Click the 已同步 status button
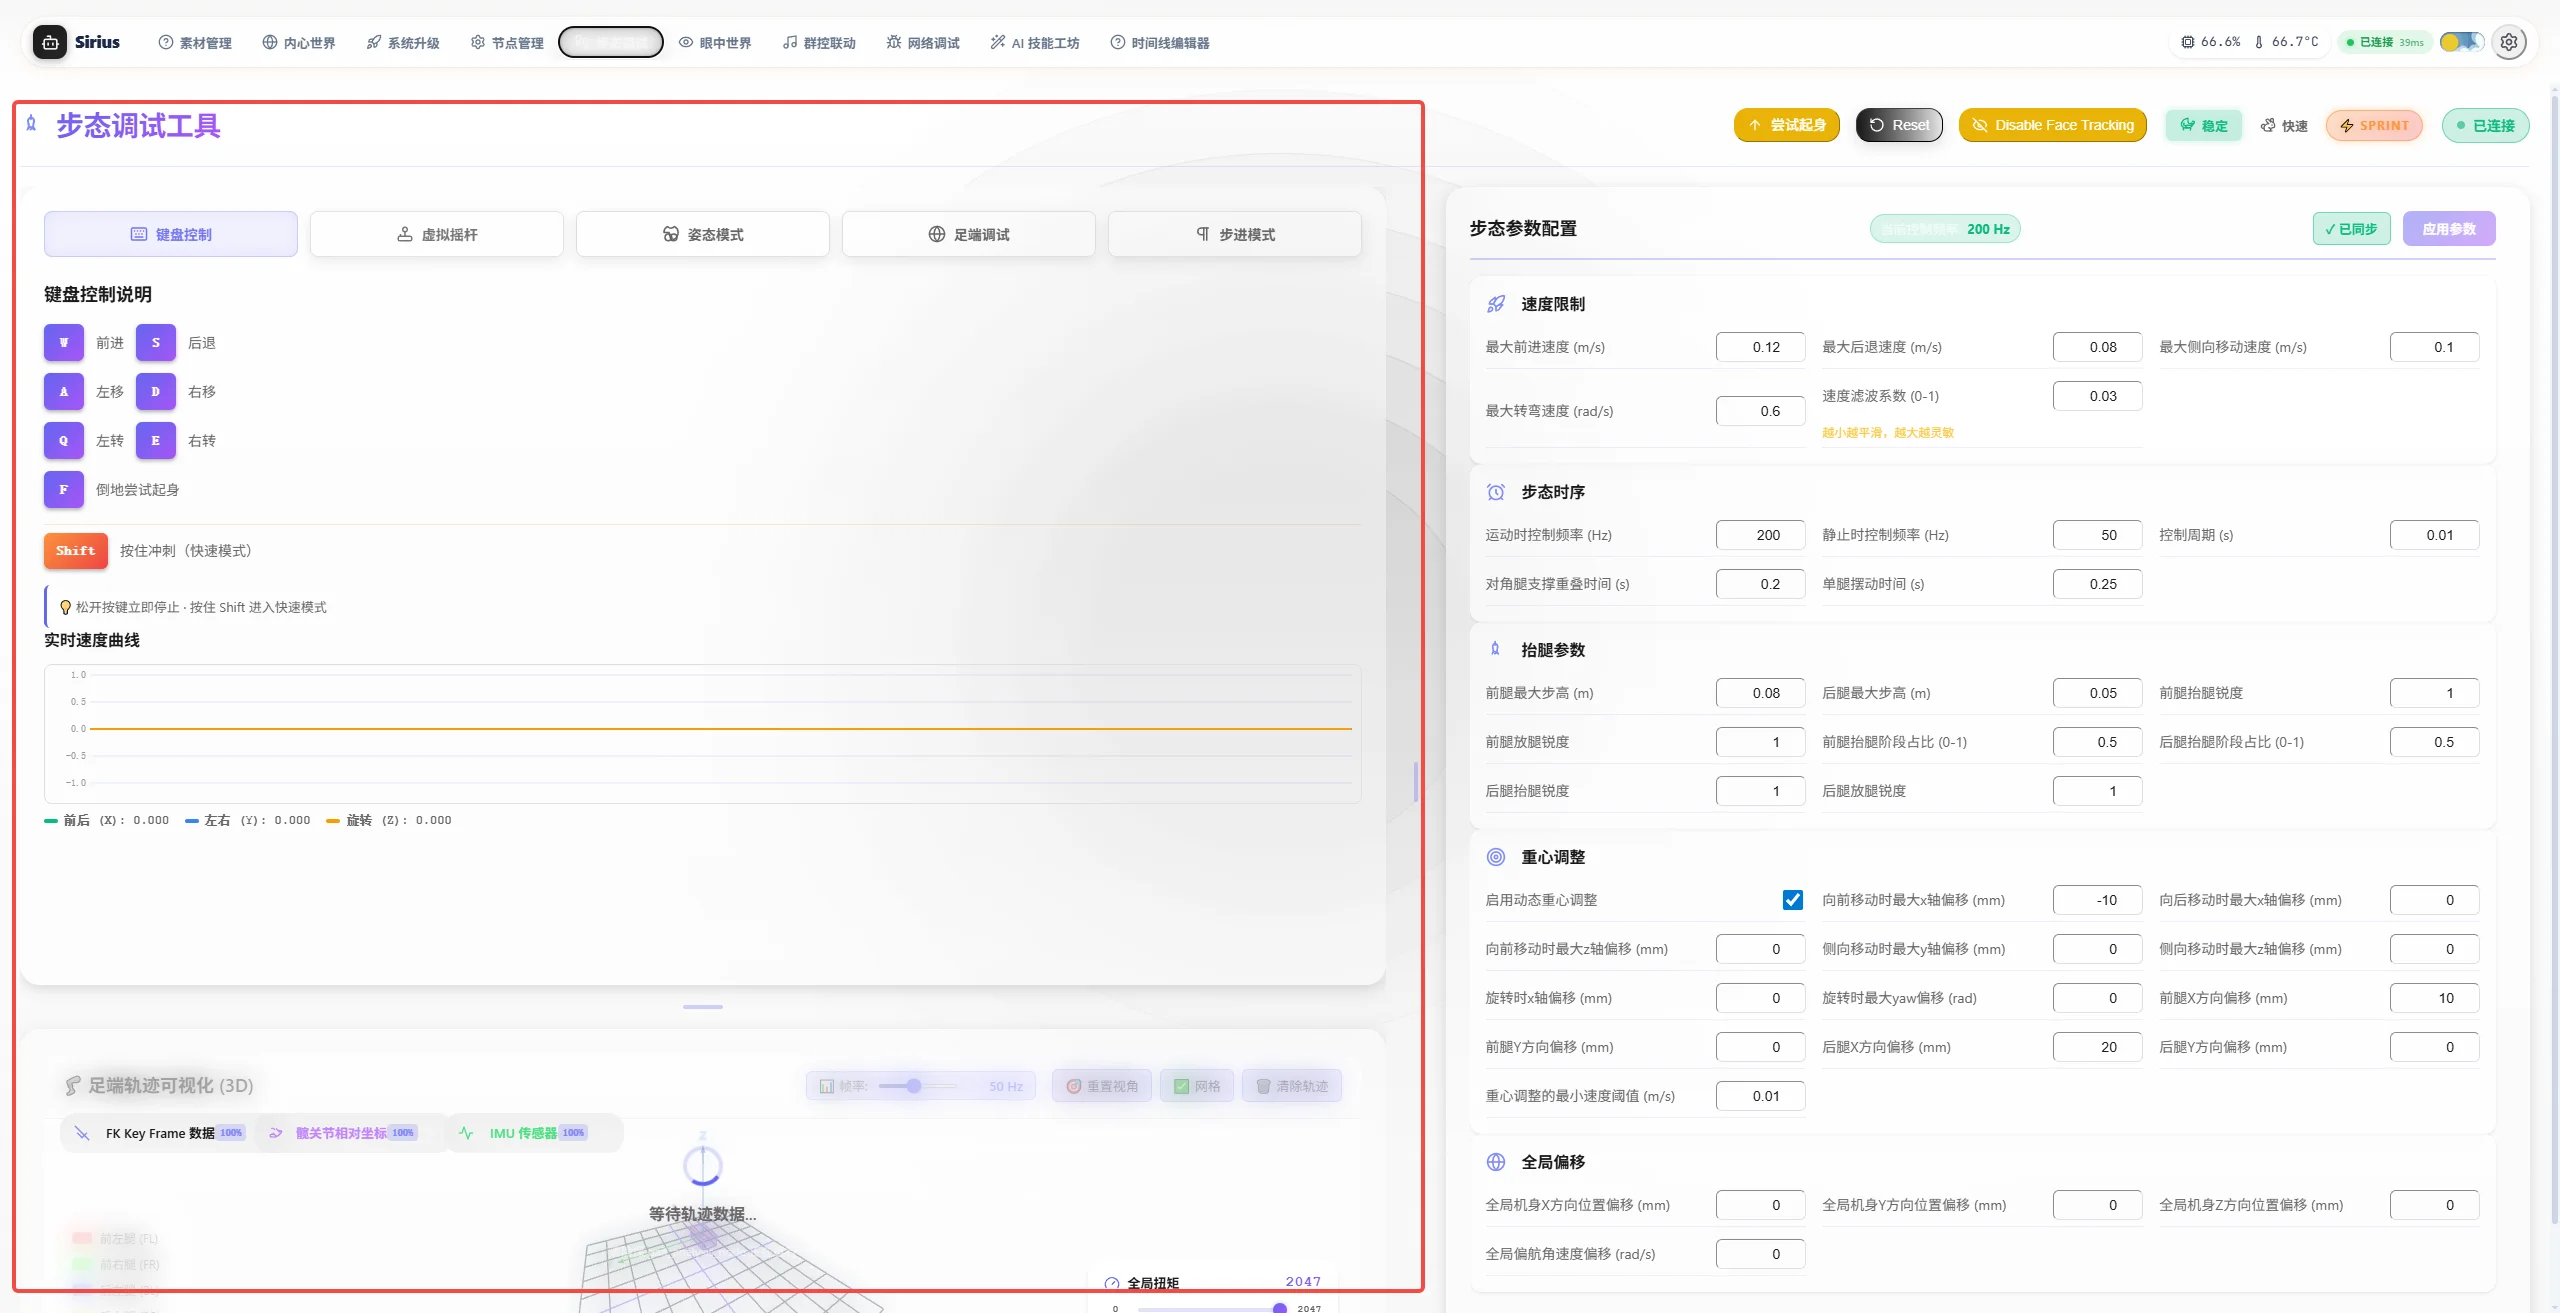 tap(2351, 229)
